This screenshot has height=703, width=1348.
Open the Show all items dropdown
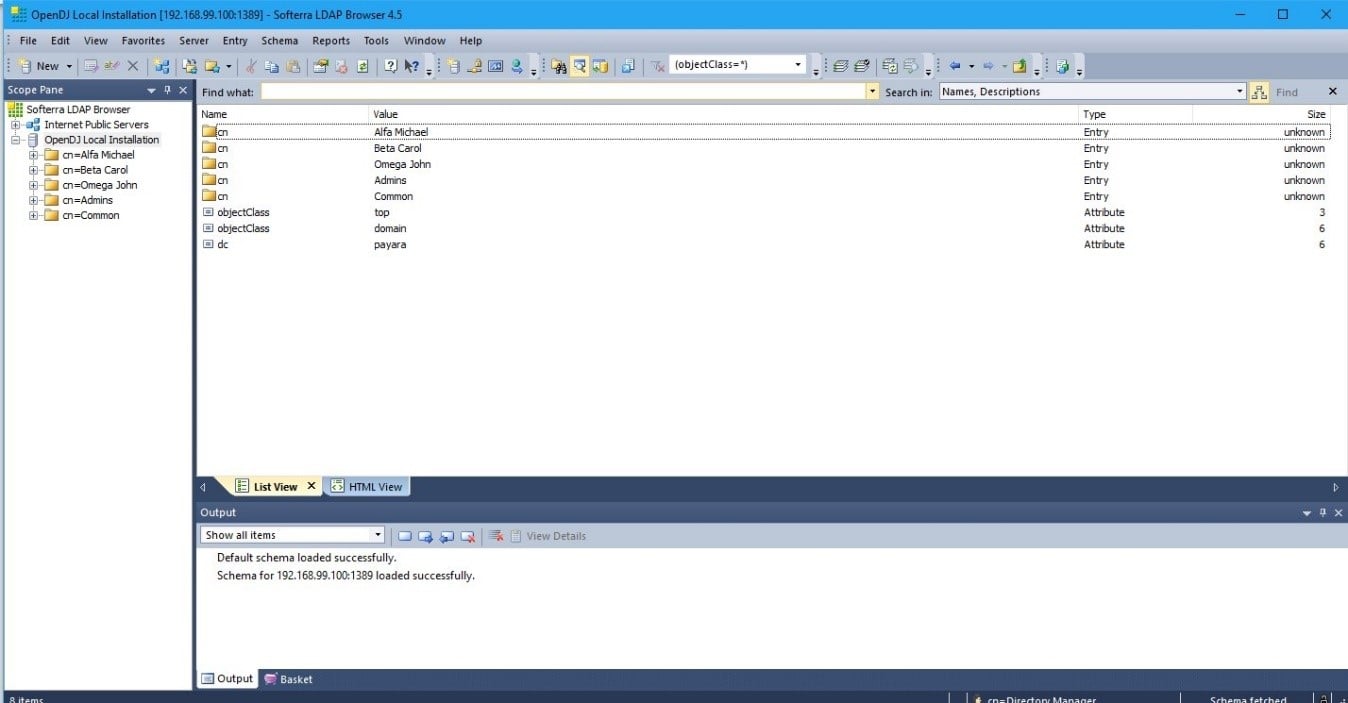click(x=377, y=535)
